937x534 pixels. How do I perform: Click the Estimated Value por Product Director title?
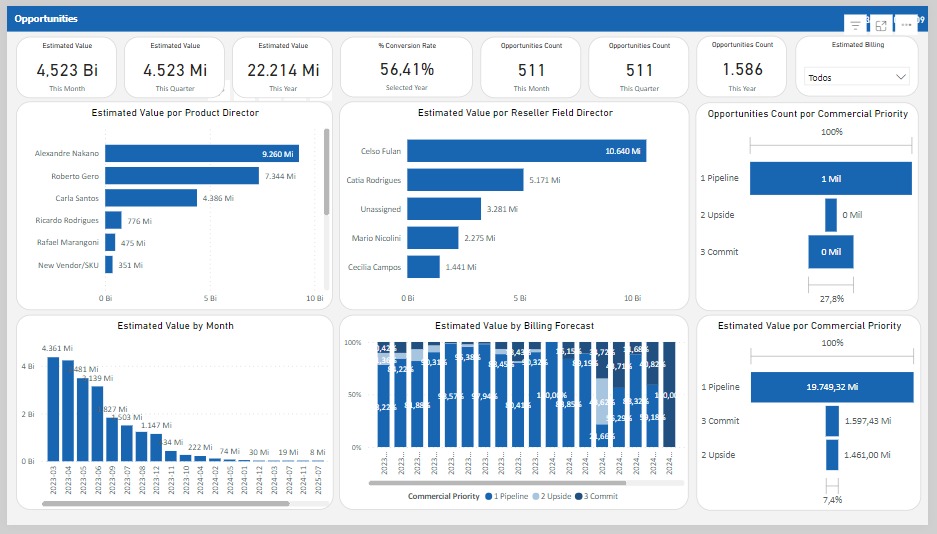(x=175, y=113)
